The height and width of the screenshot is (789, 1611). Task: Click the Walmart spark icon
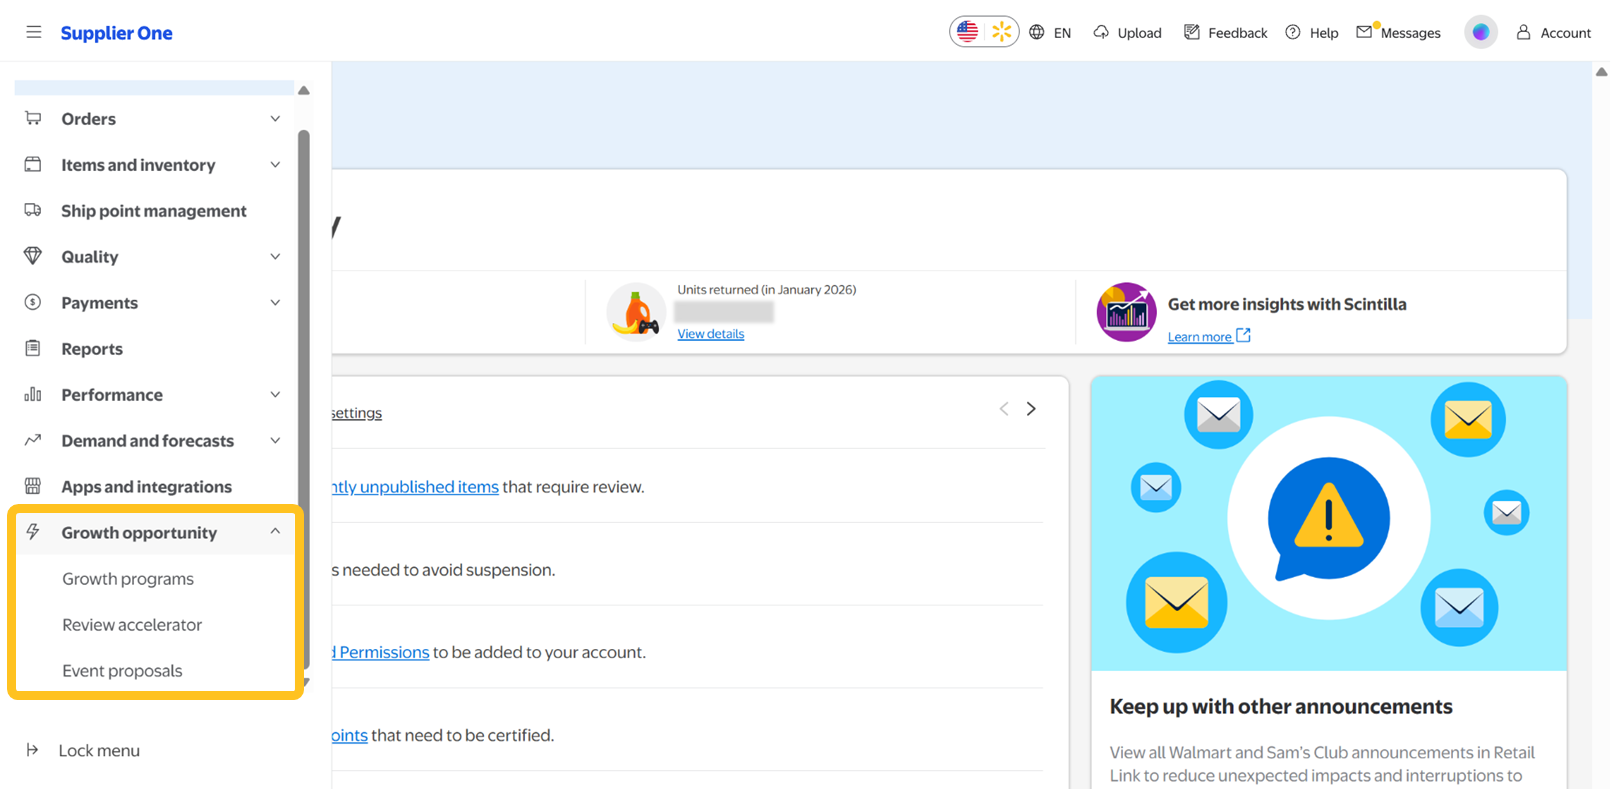[x=1001, y=32]
